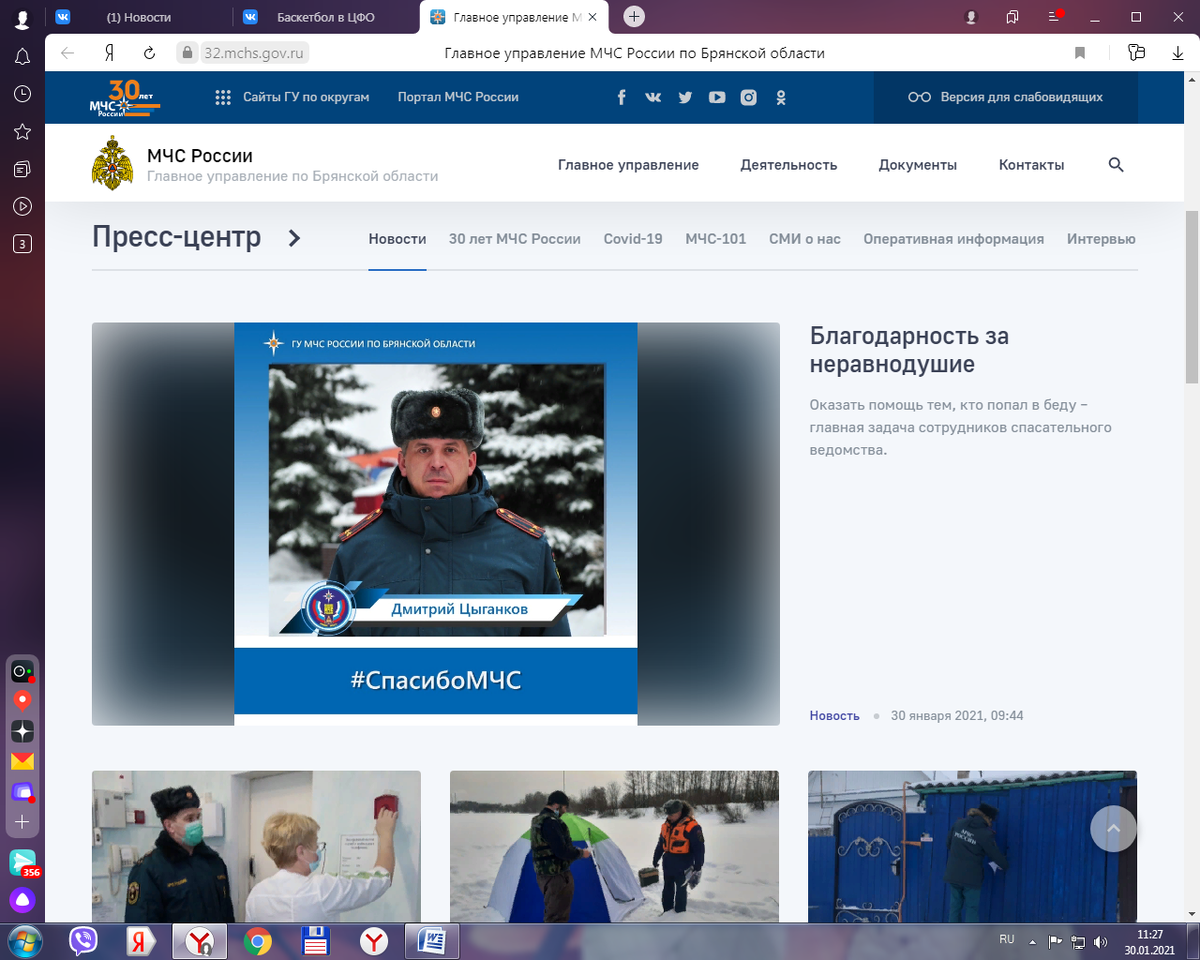Open Viber from the Windows taskbar
Viewport: 1200px width, 960px height.
pyautogui.click(x=83, y=941)
